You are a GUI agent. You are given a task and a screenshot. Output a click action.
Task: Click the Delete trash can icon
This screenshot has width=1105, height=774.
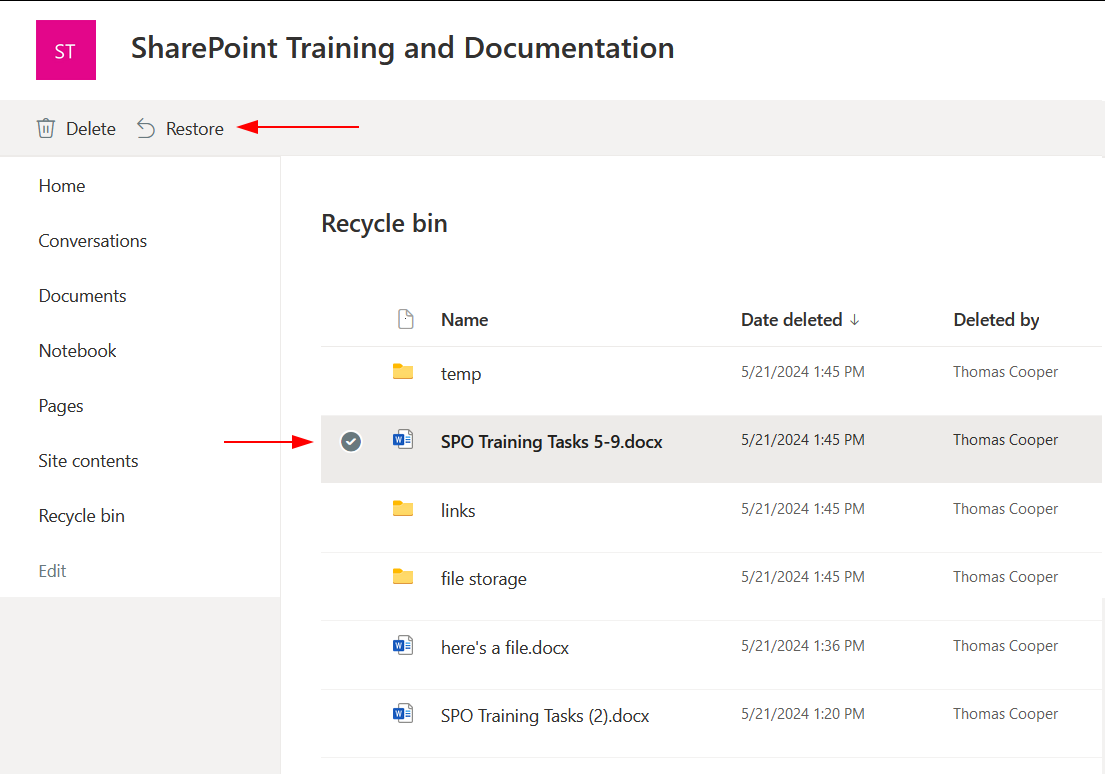click(x=46, y=128)
